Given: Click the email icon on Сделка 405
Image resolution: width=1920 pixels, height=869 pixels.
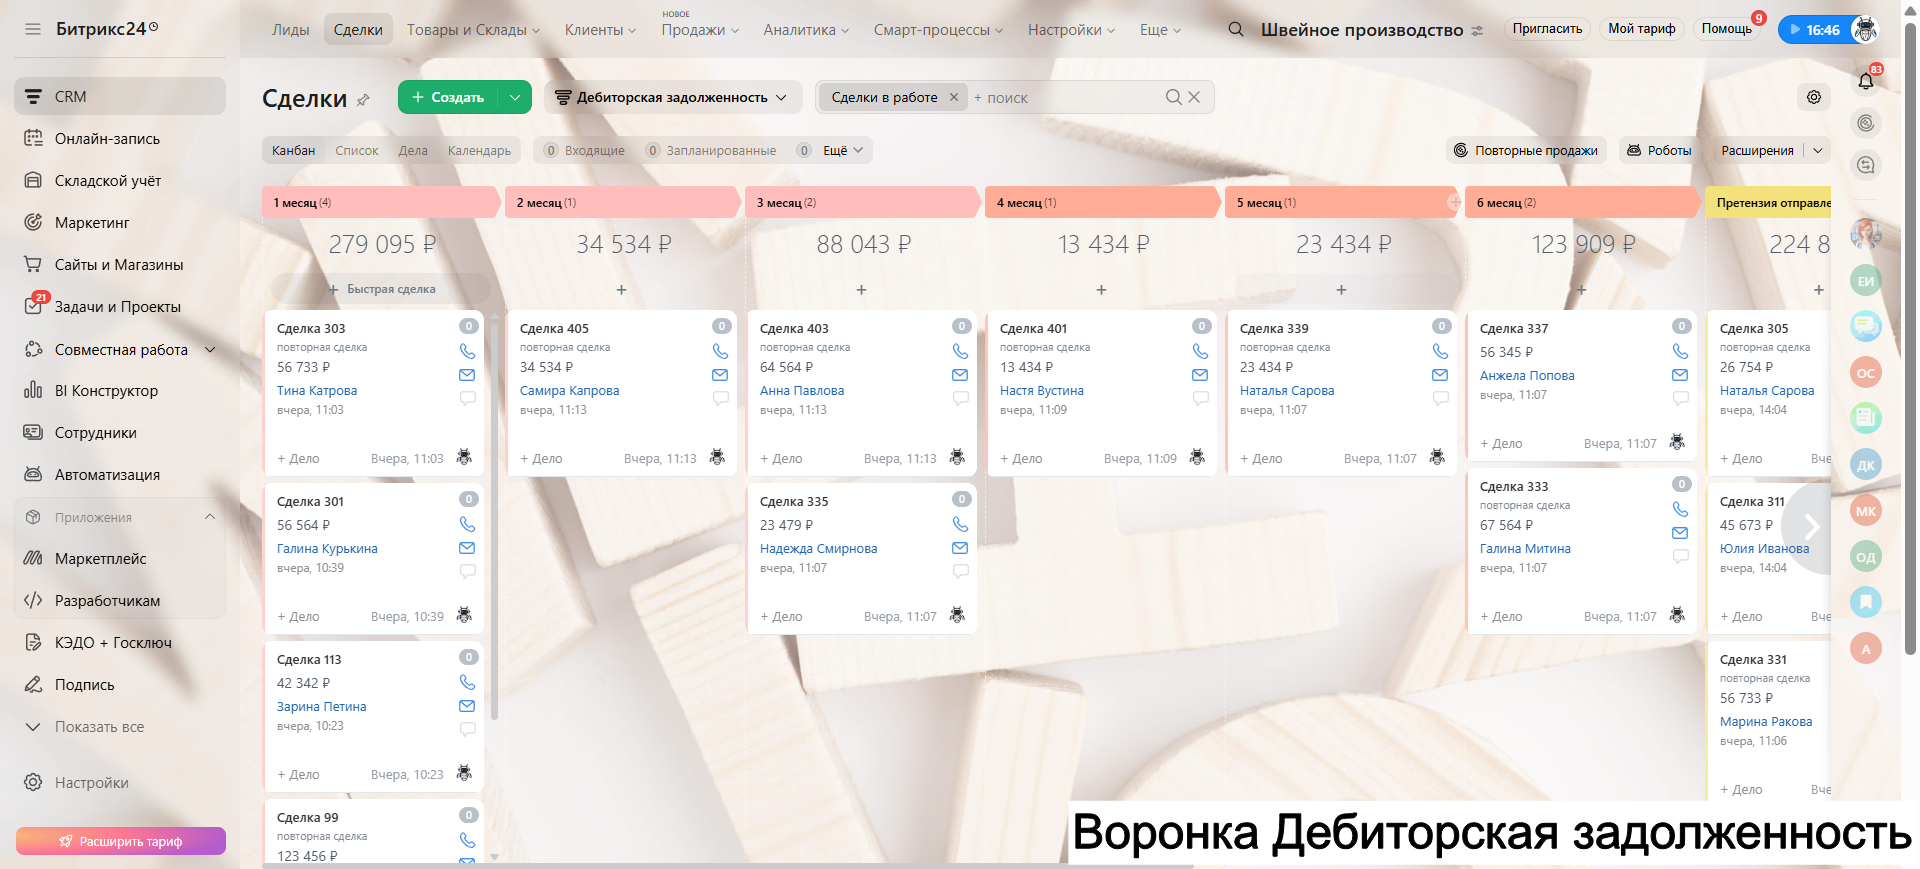Looking at the screenshot, I should click(x=720, y=375).
